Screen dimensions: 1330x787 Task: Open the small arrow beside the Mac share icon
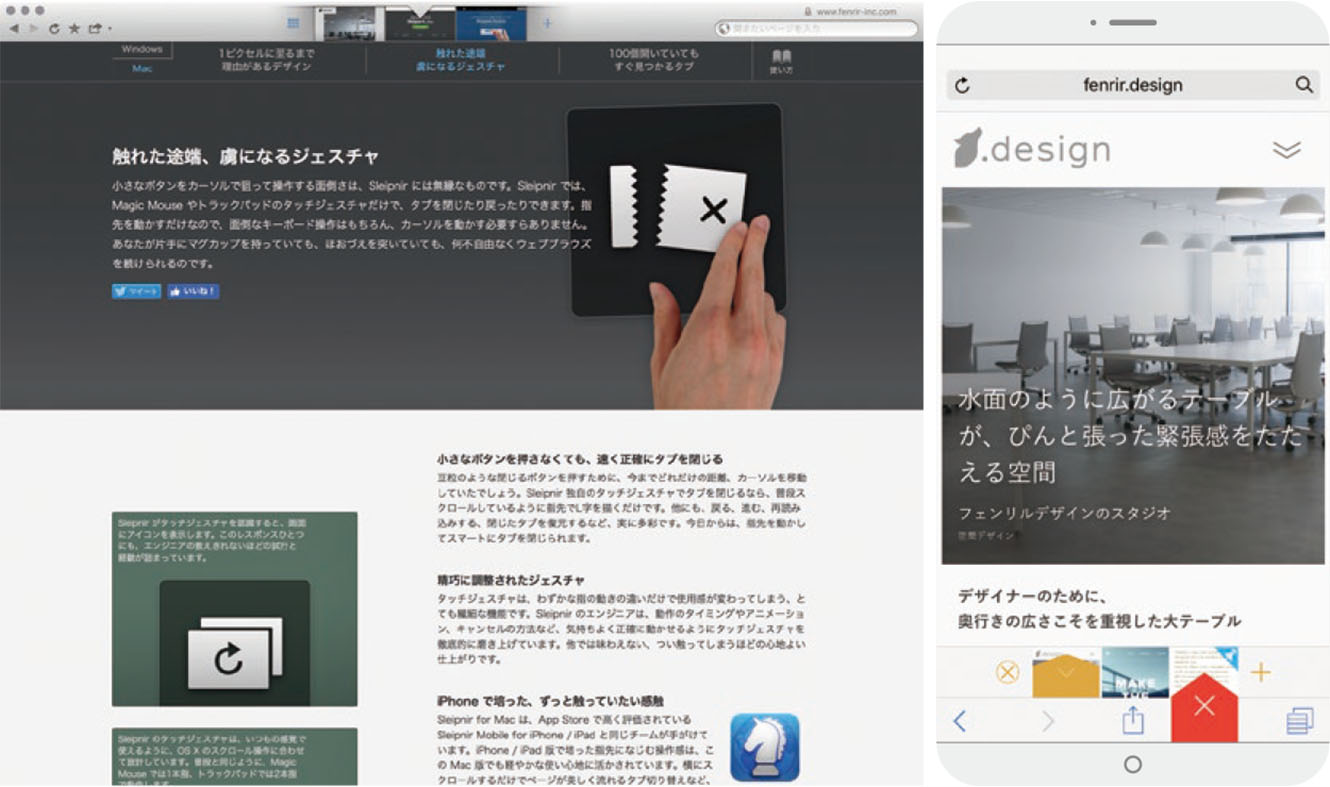coord(109,30)
